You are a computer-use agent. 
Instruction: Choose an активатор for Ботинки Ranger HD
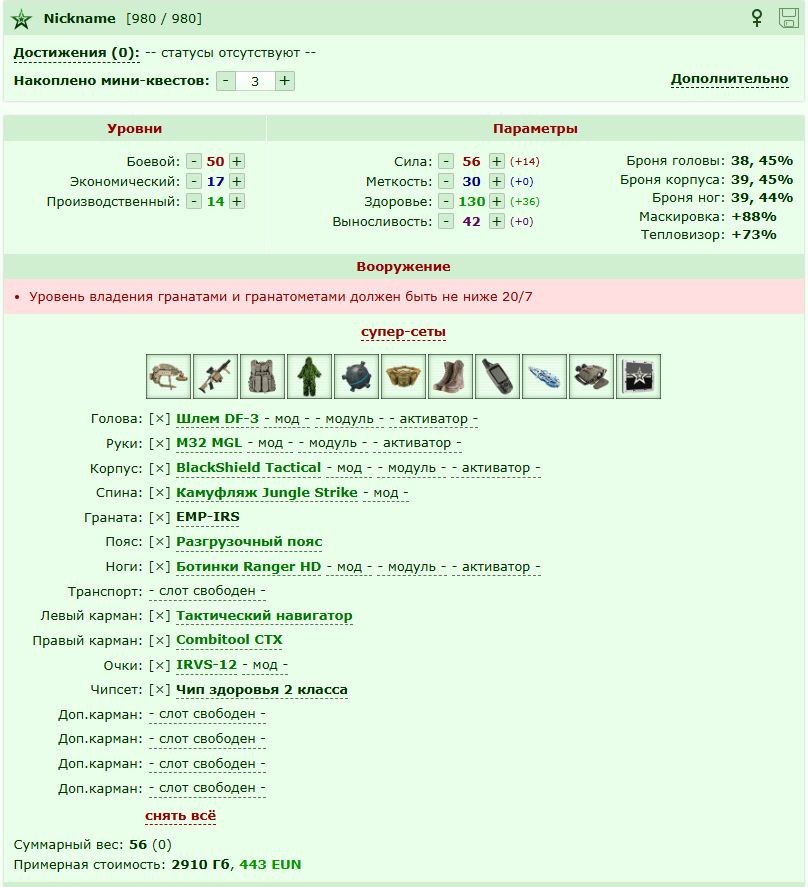pyautogui.click(x=496, y=567)
